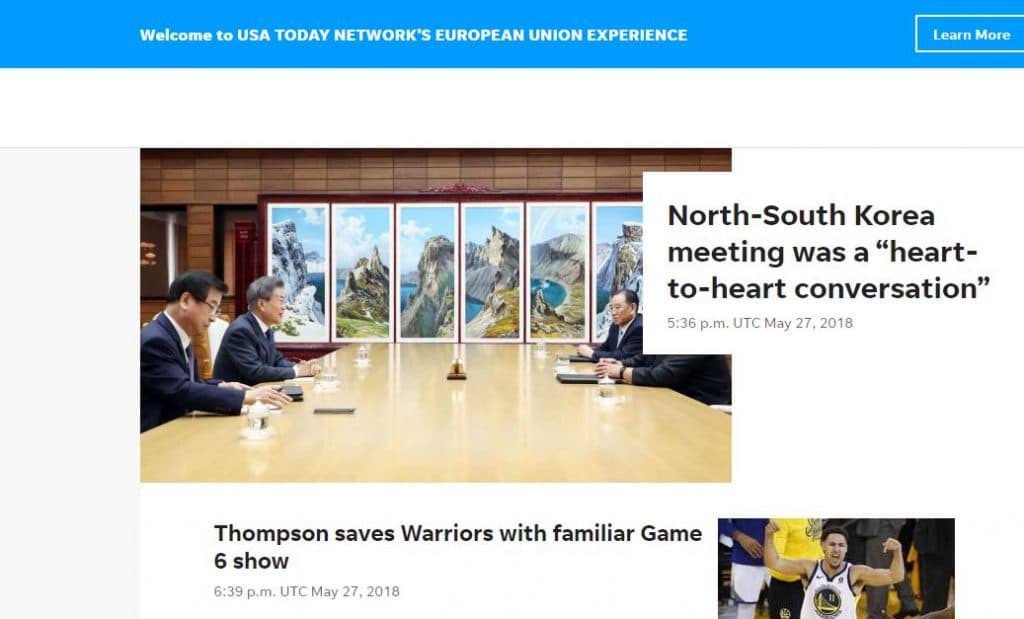The image size is (1024, 619).
Task: Click the word "Warriors" in second headline
Action: [447, 533]
